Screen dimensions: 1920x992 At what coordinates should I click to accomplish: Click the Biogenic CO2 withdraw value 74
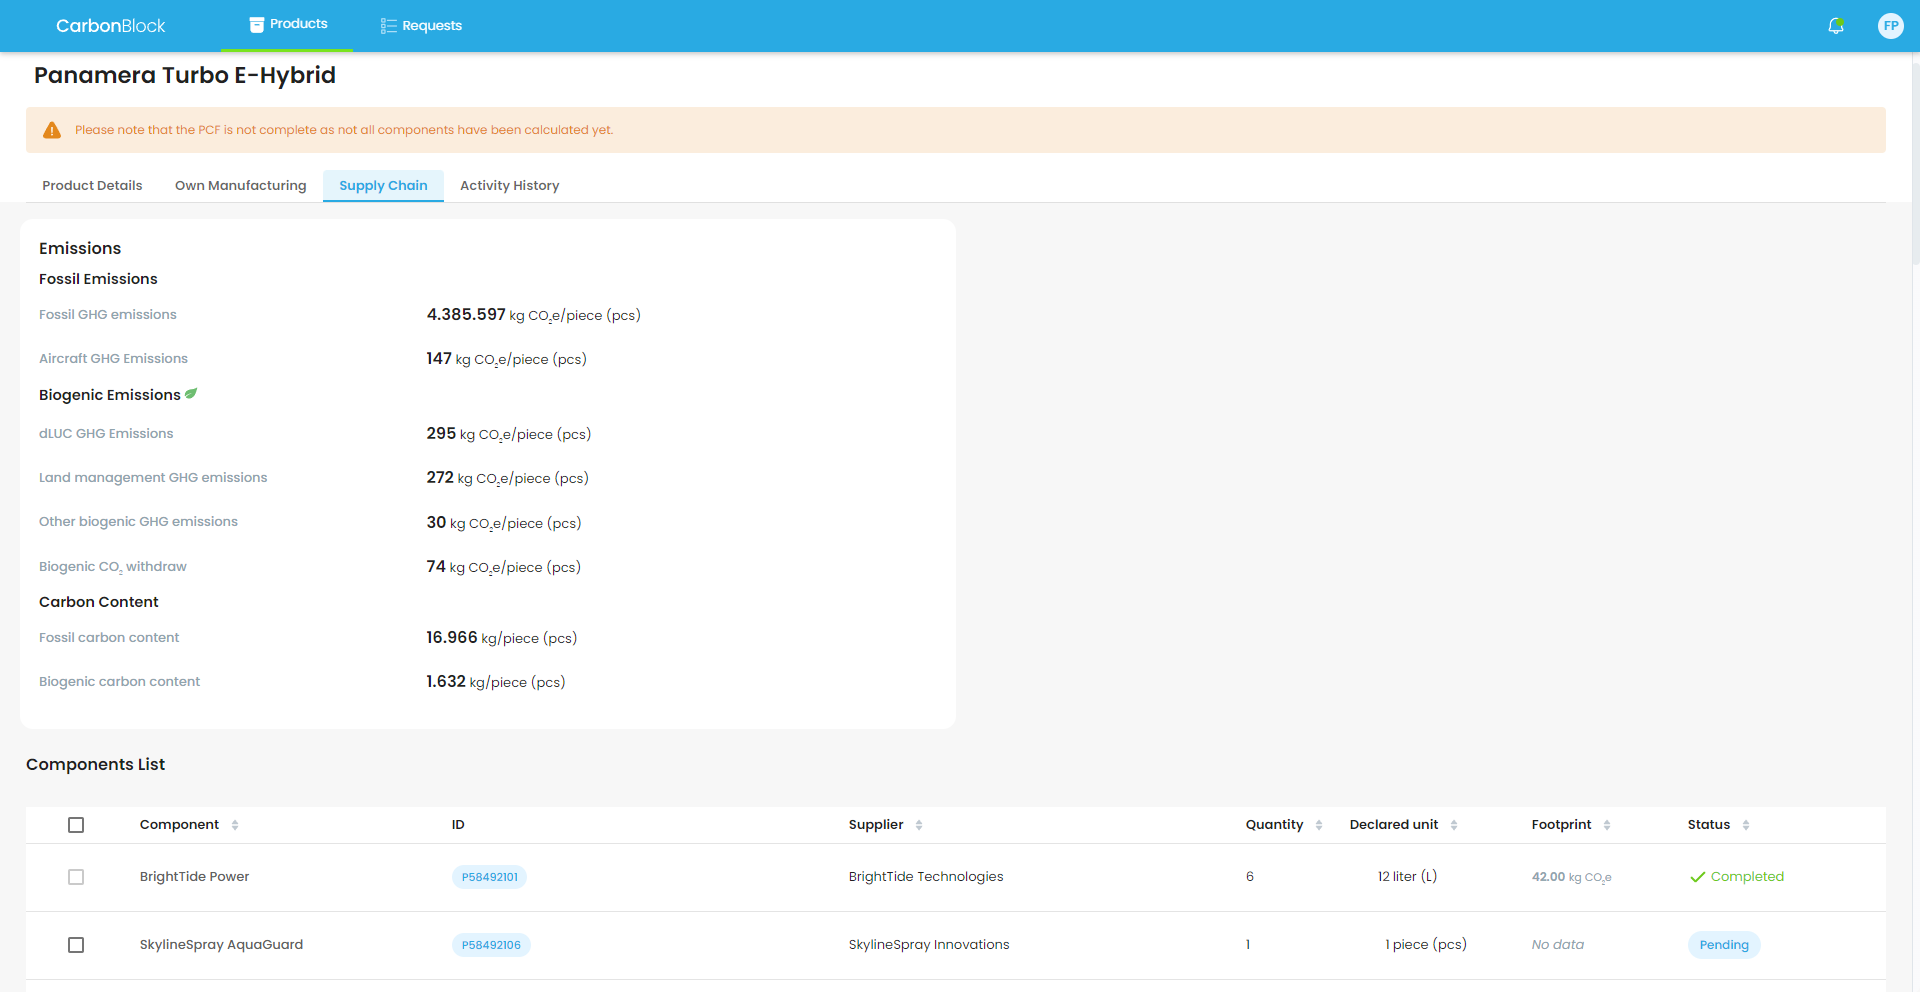(x=436, y=567)
